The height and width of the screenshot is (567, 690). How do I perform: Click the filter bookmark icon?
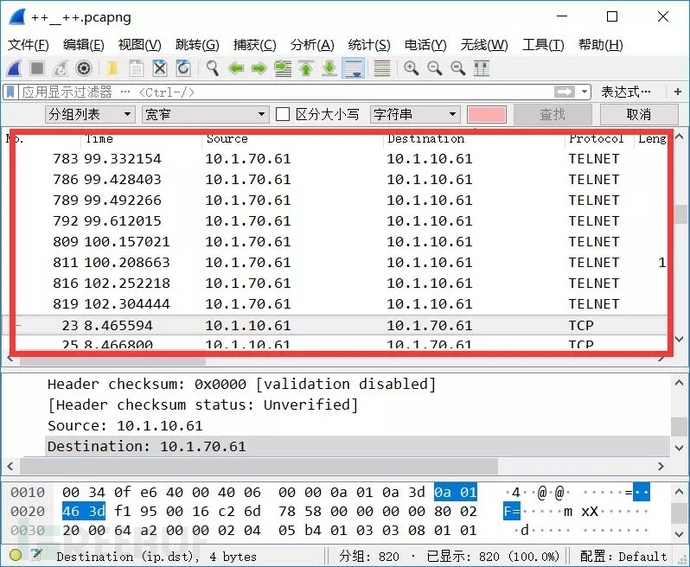pyautogui.click(x=11, y=92)
